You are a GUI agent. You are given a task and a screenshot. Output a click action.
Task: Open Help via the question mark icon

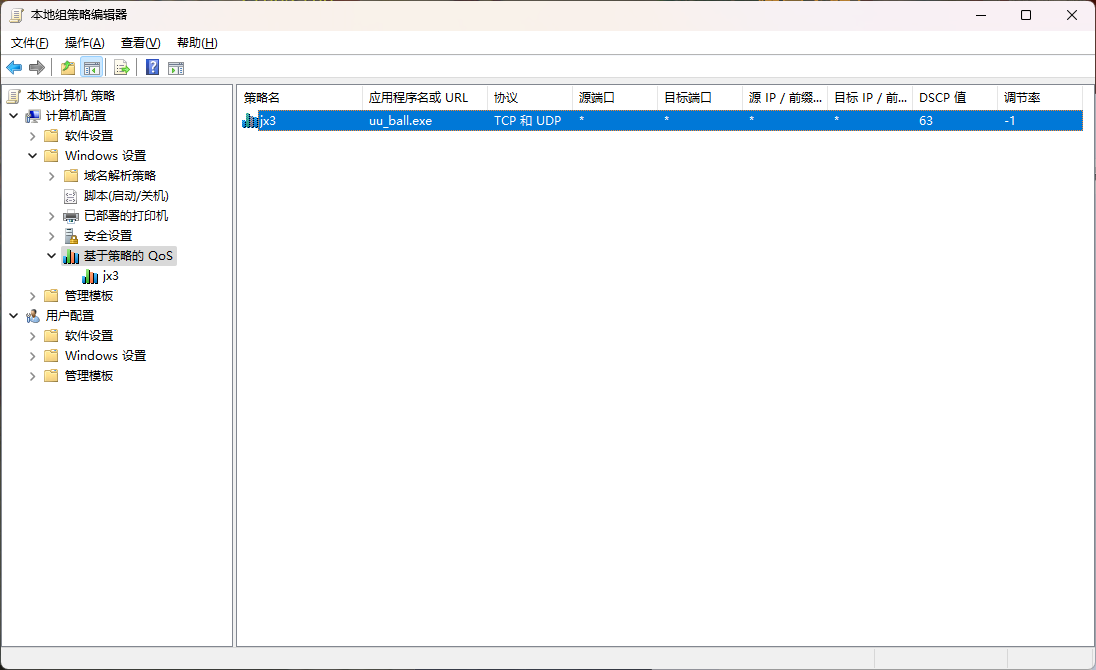pyautogui.click(x=153, y=68)
